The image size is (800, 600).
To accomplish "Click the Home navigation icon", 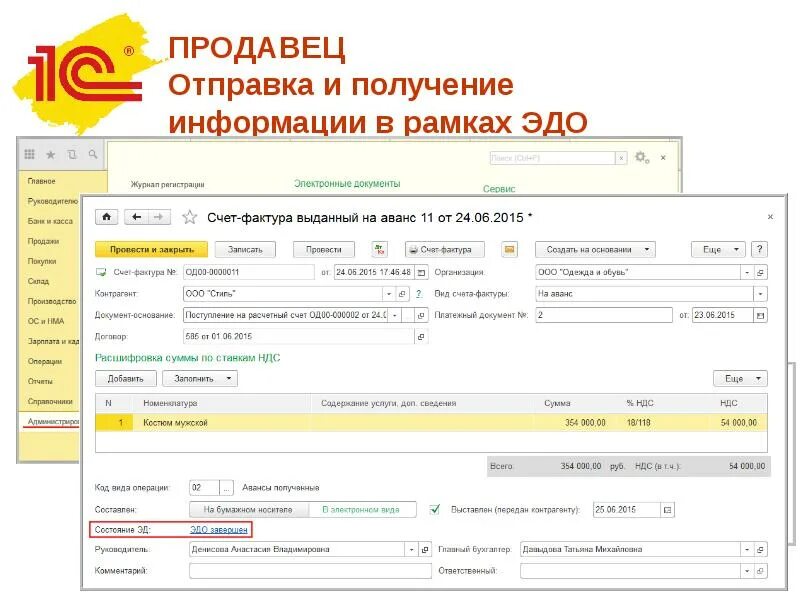I will 107,216.
